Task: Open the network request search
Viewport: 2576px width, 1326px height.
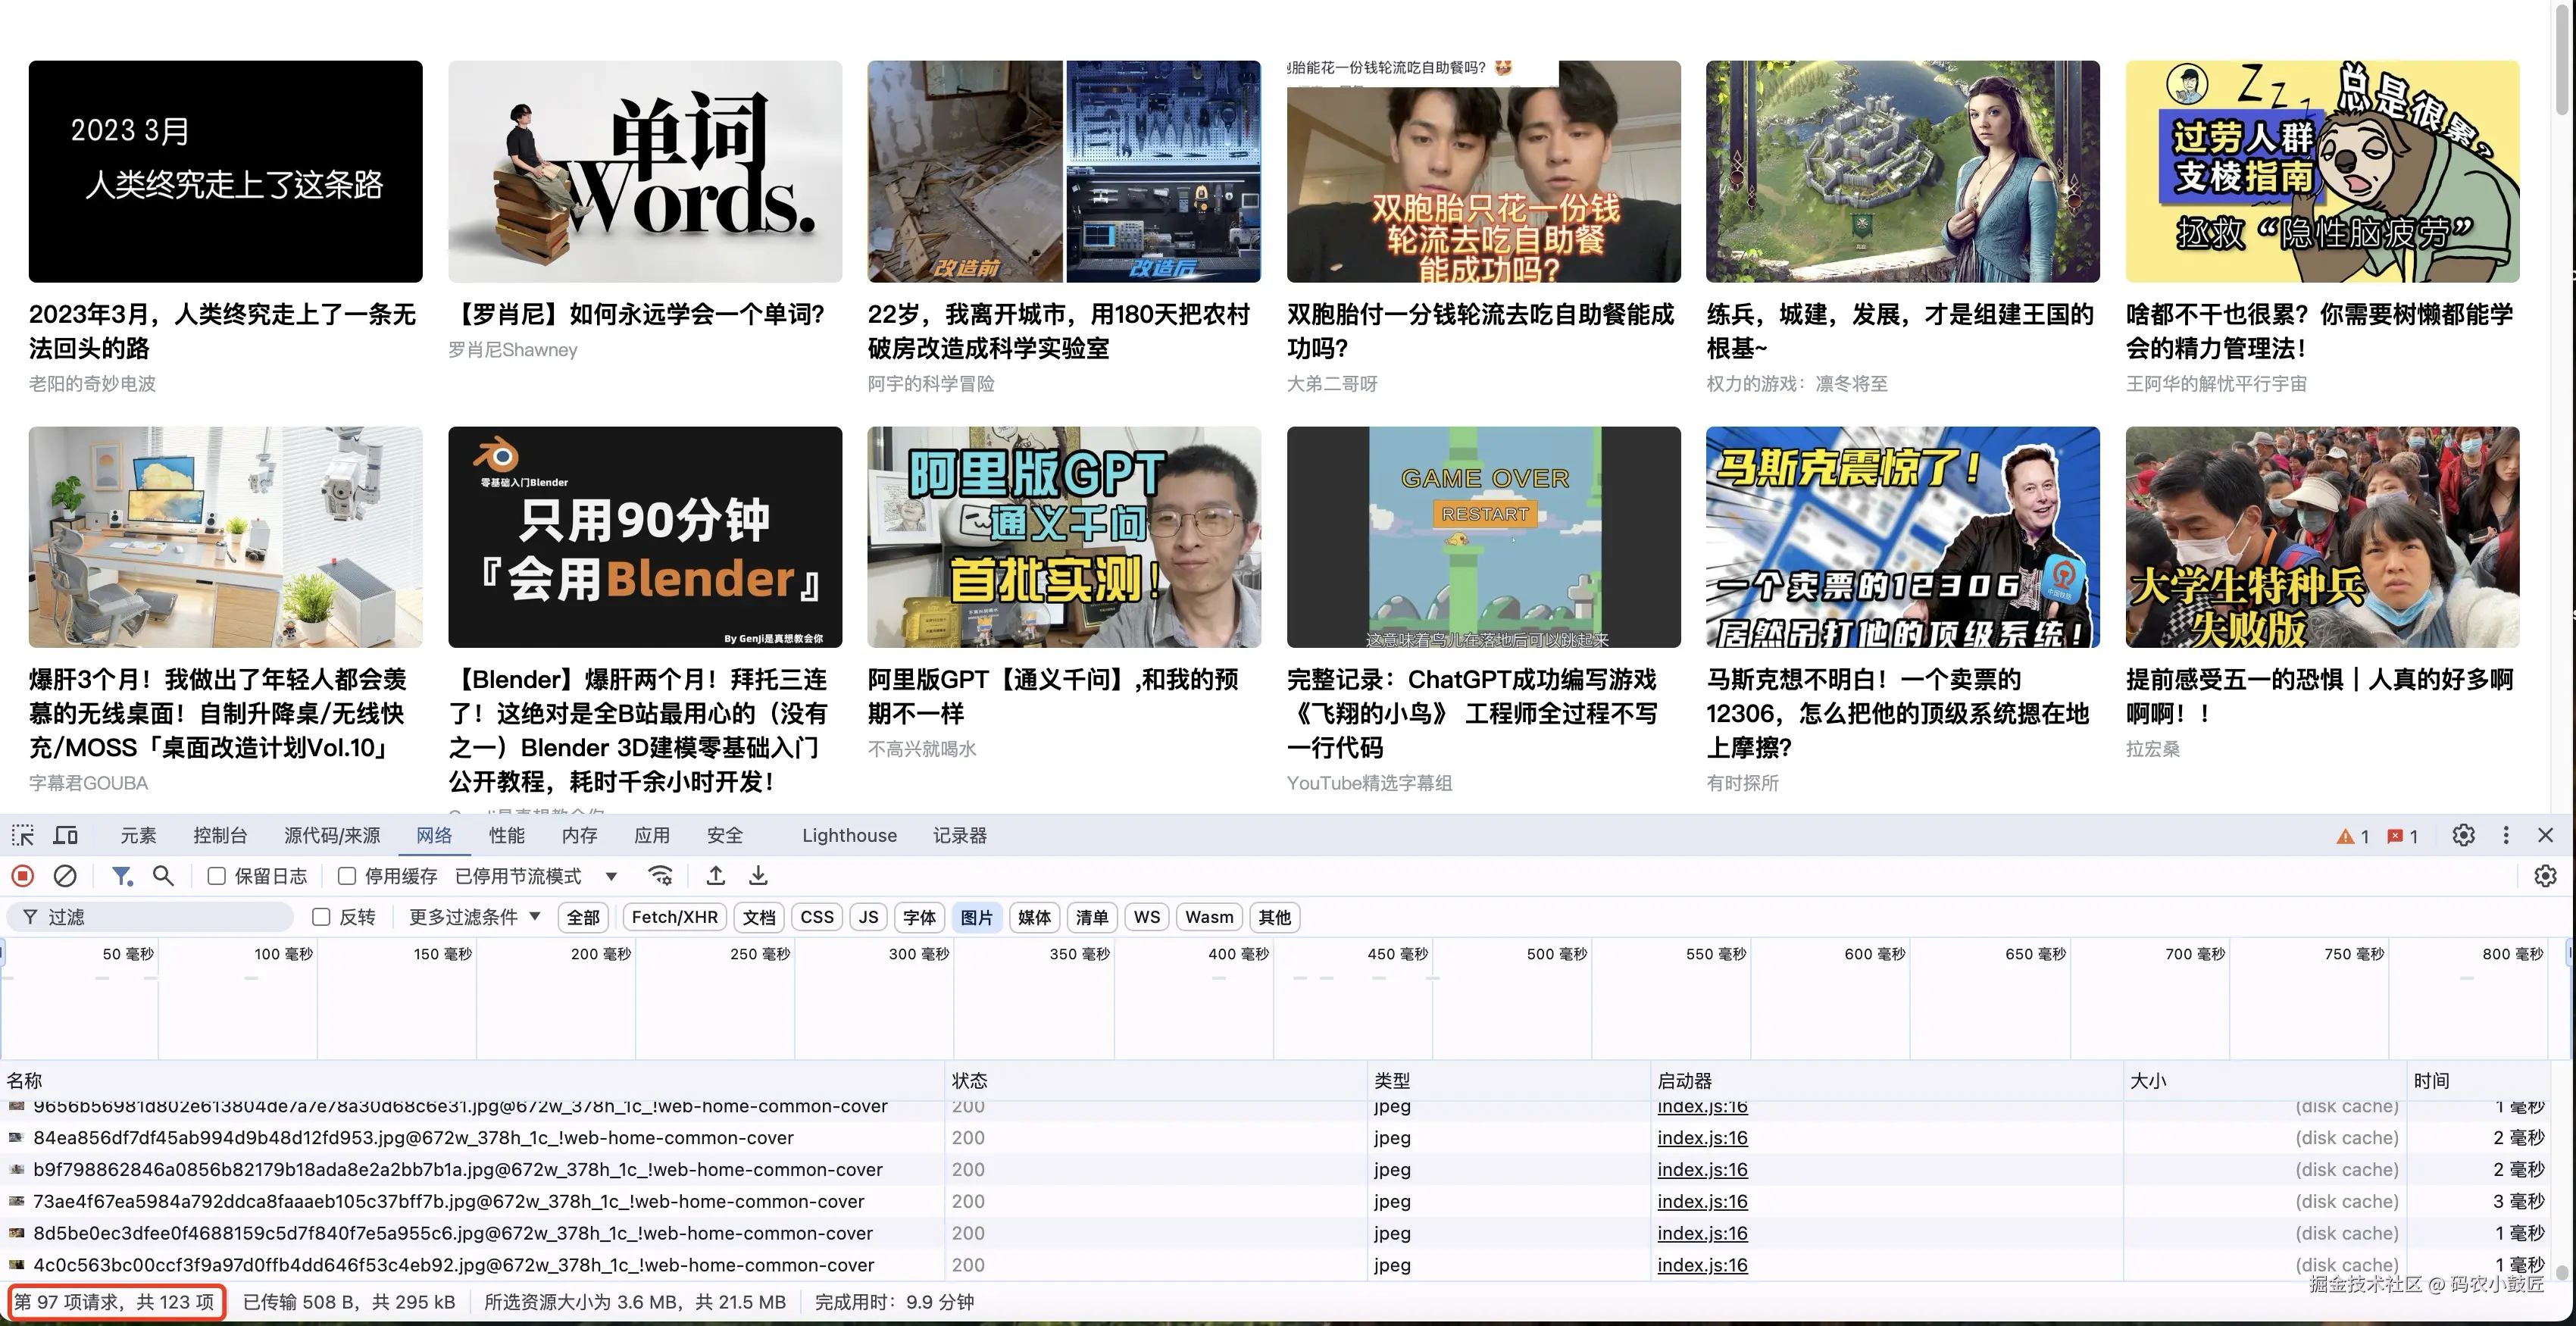Action: (x=163, y=875)
